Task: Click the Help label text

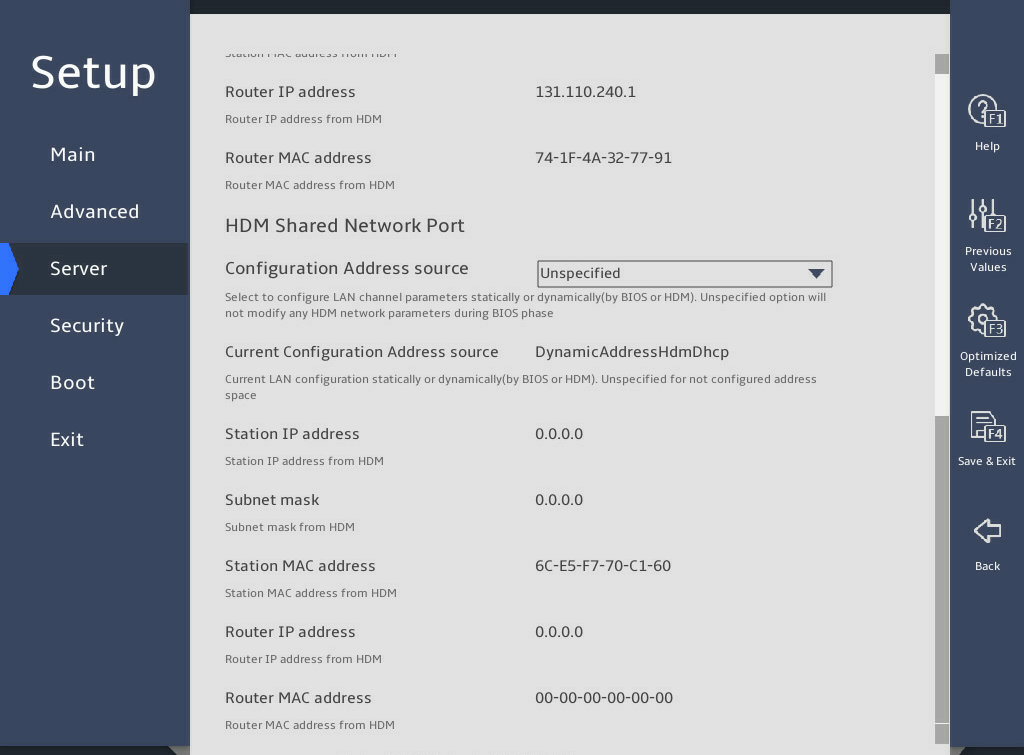Action: click(987, 146)
